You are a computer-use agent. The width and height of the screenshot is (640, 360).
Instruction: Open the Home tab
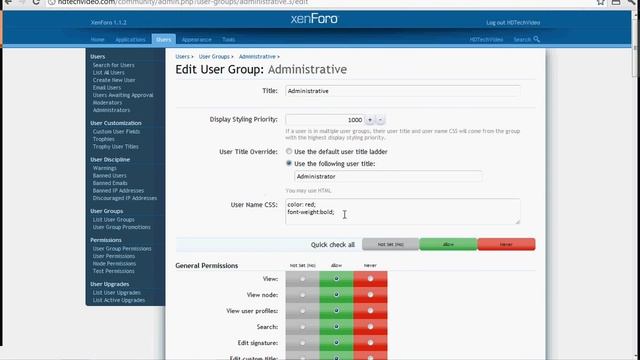tap(98, 40)
